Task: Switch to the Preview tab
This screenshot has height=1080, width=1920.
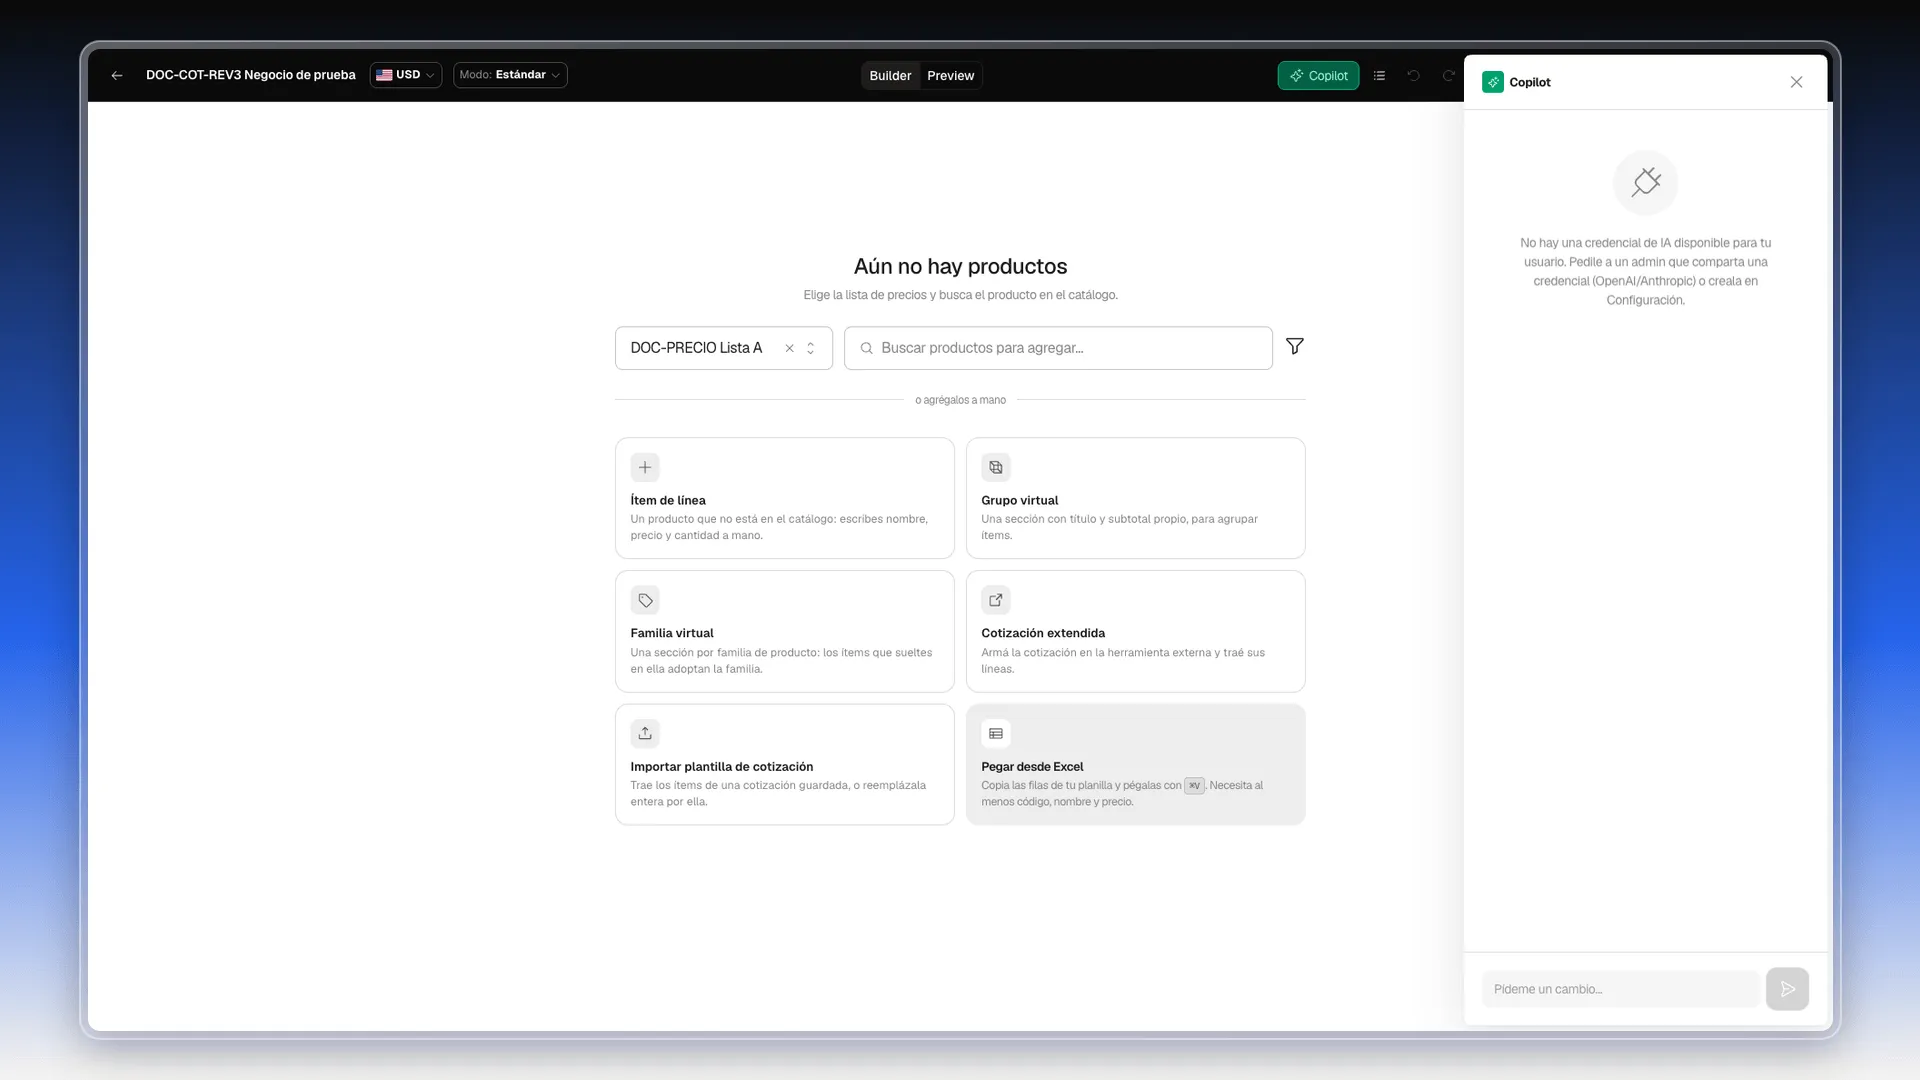Action: point(950,76)
